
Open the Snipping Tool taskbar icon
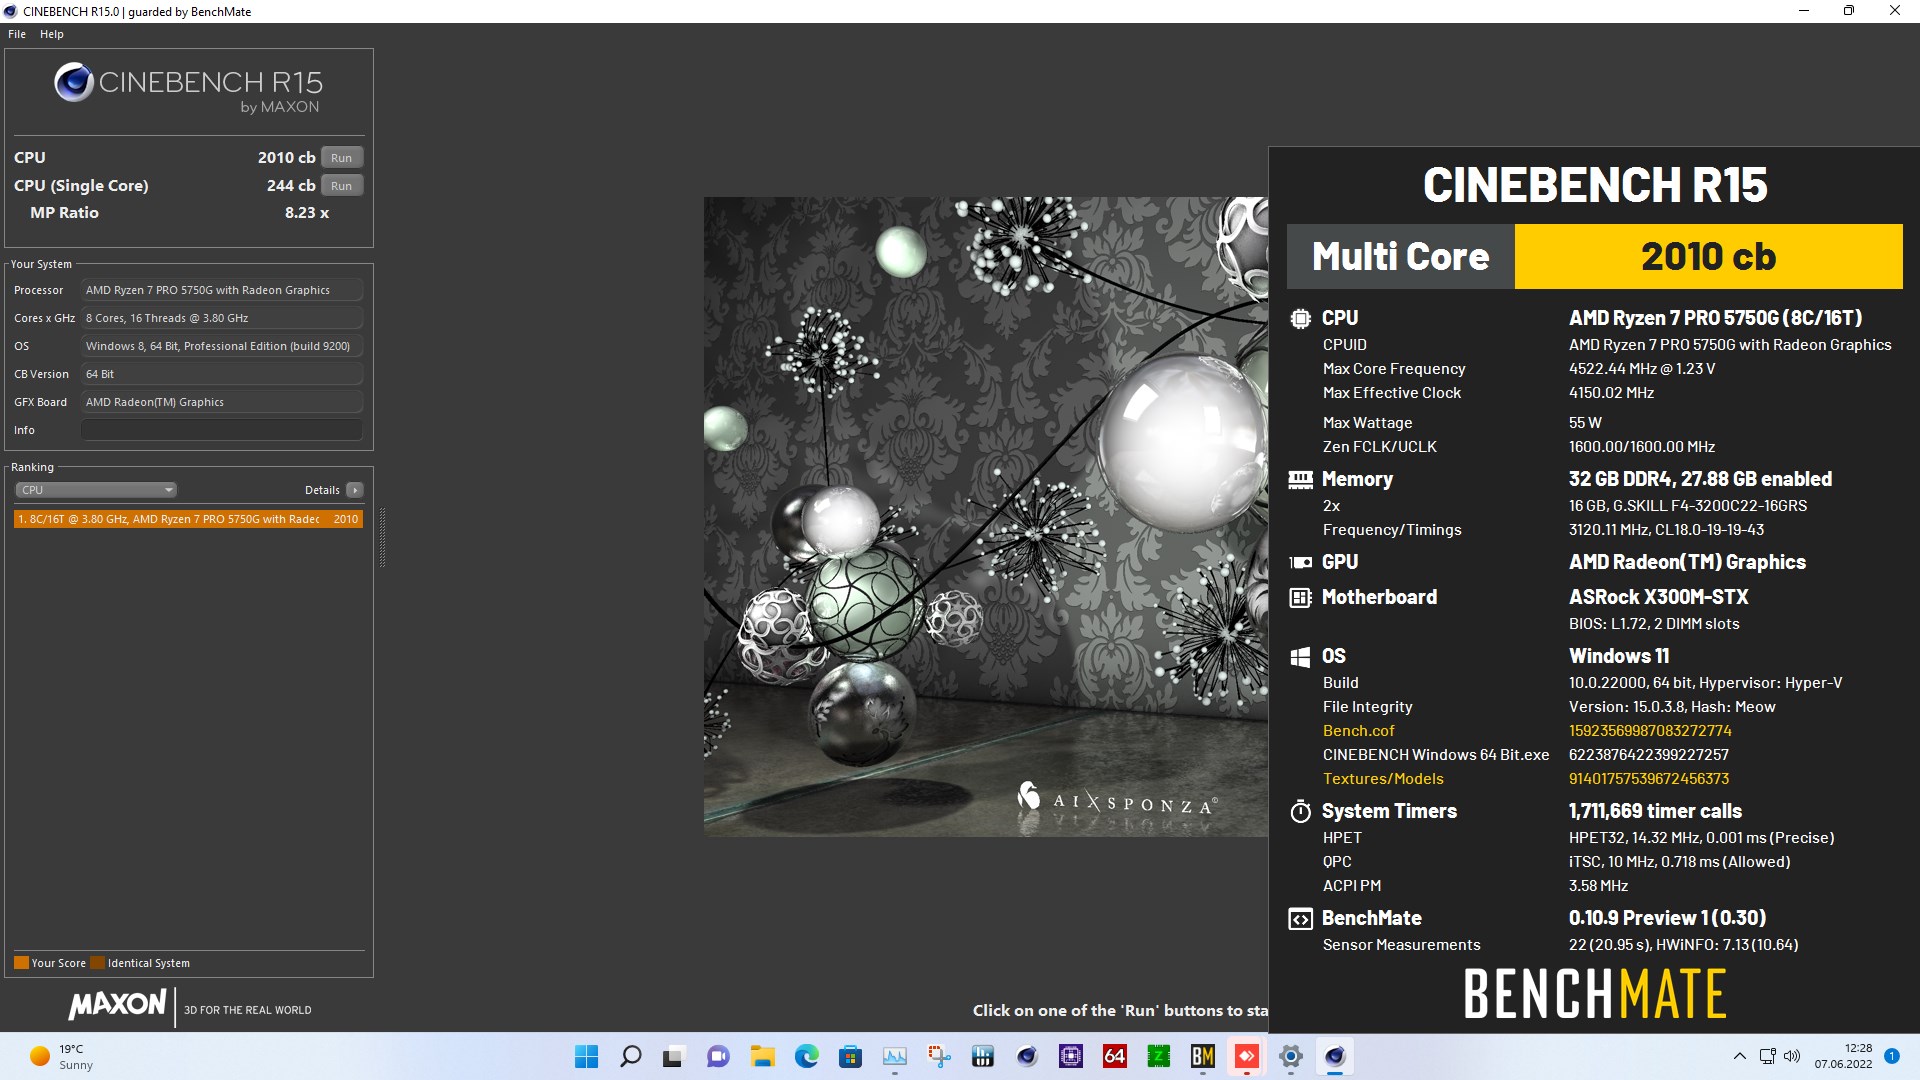click(939, 1056)
